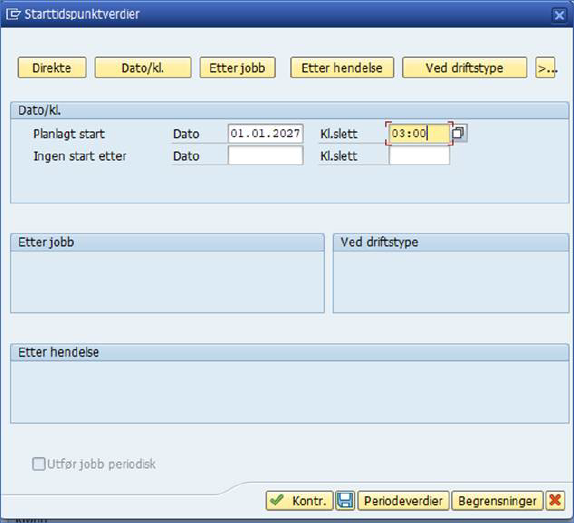Click the save diskette icon
Image resolution: width=574 pixels, height=523 pixels.
tap(345, 500)
